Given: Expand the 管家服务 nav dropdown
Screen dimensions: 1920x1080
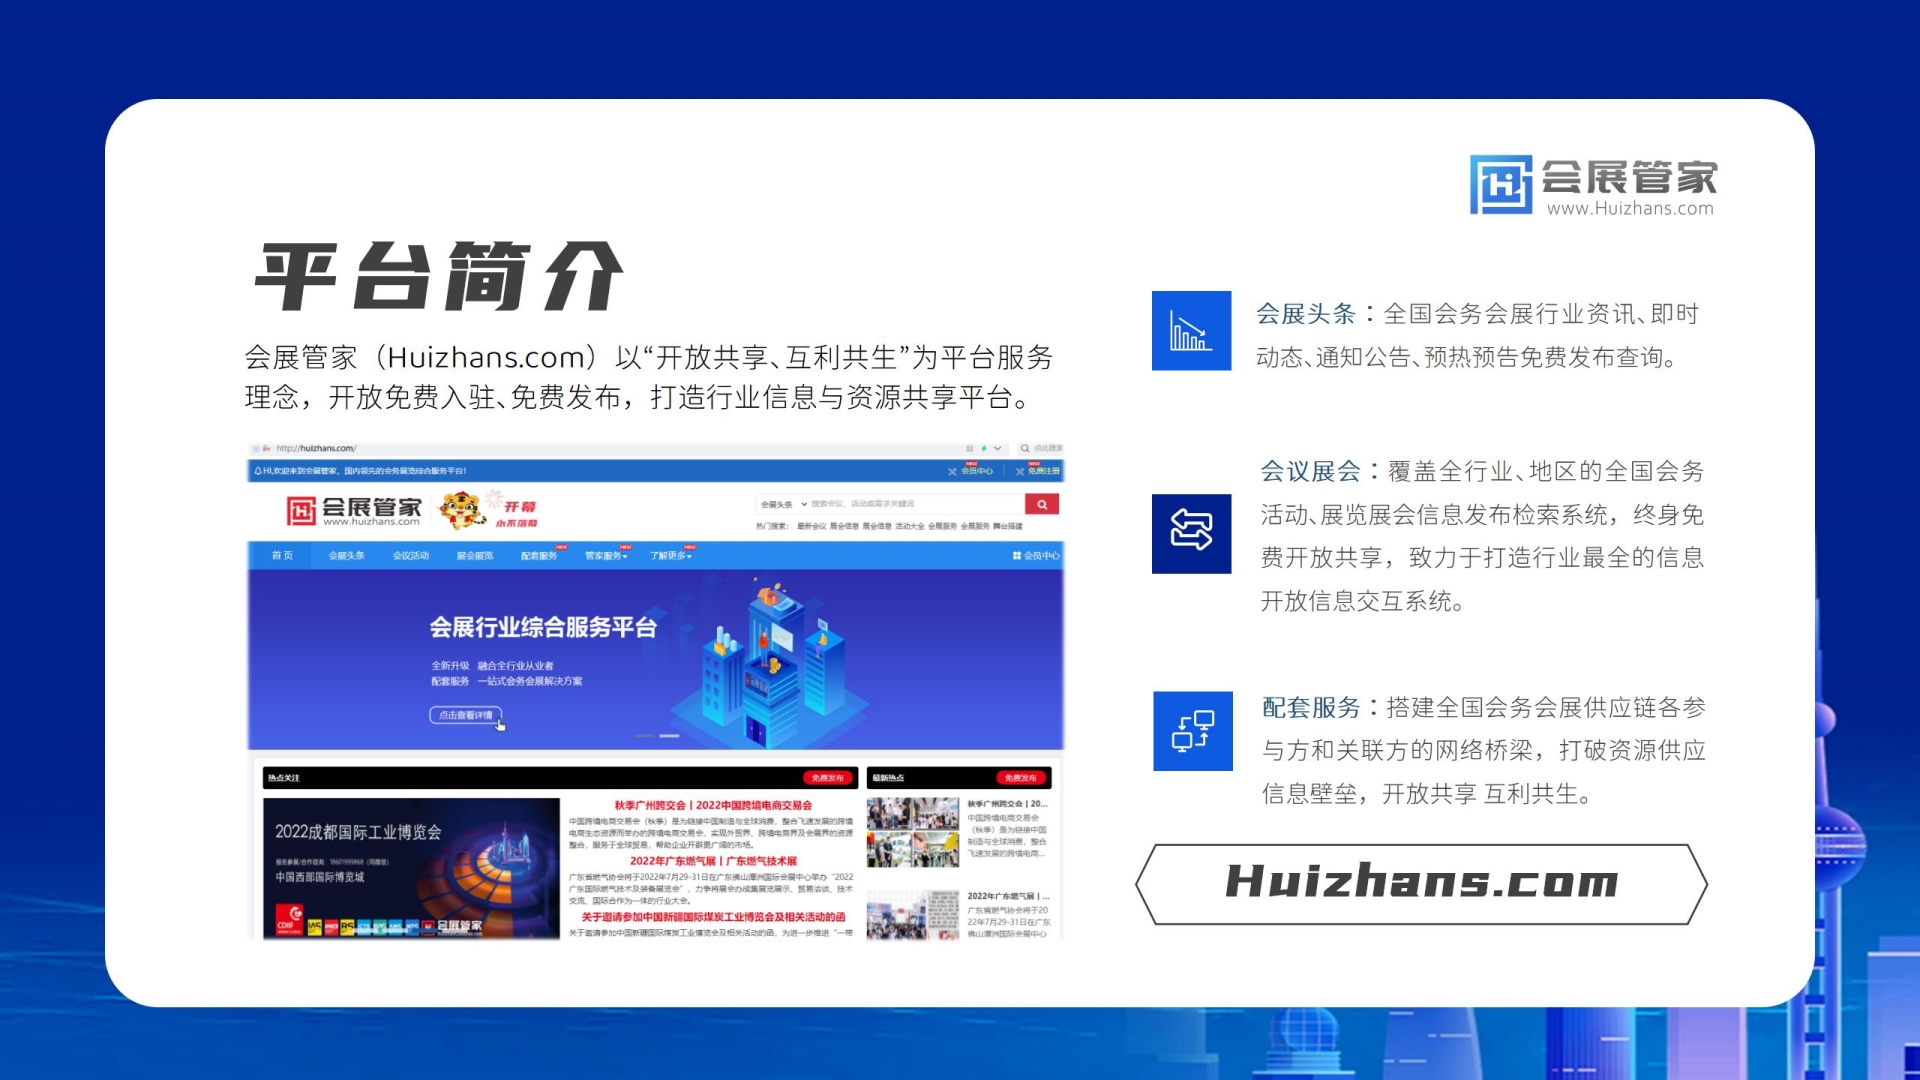Looking at the screenshot, I should coord(606,556).
